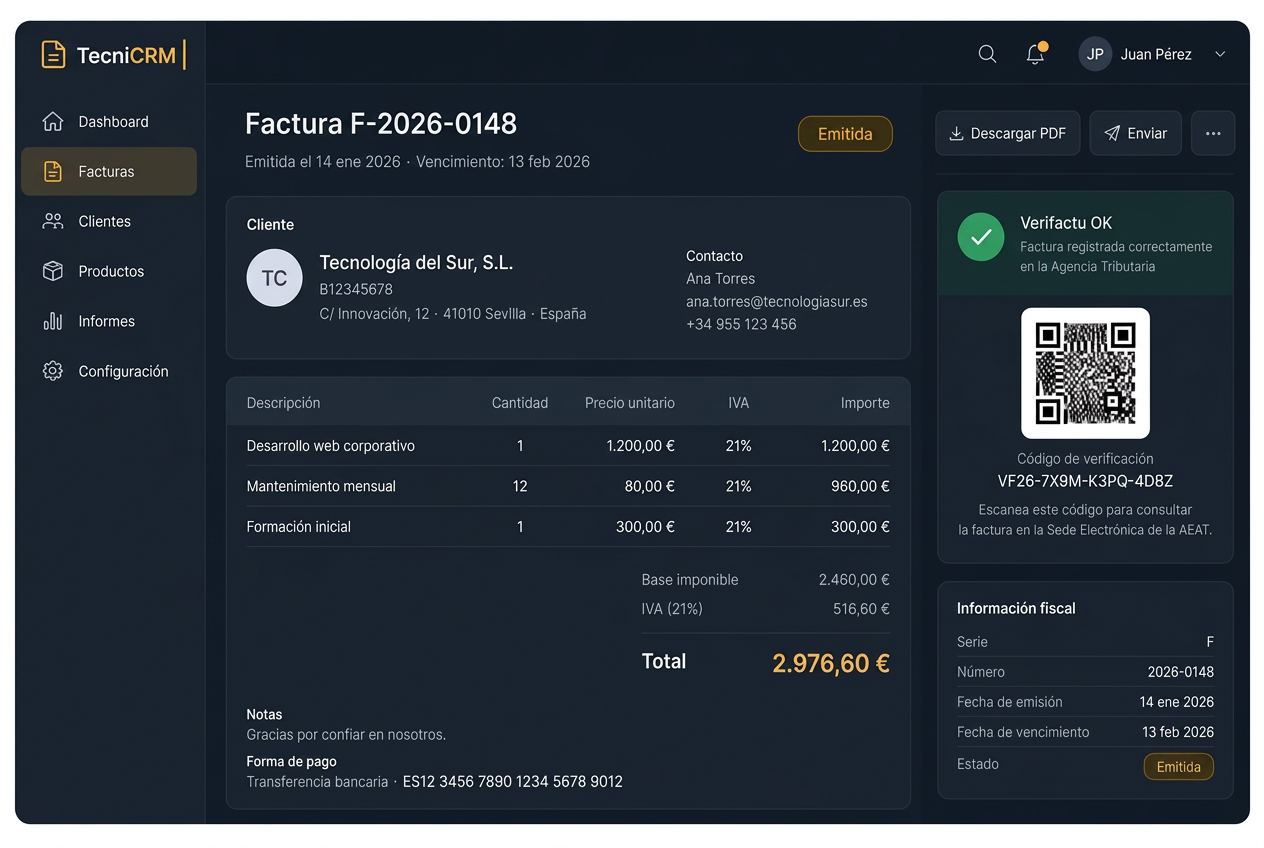
Task: Open the three-dot more options menu
Action: [1213, 133]
